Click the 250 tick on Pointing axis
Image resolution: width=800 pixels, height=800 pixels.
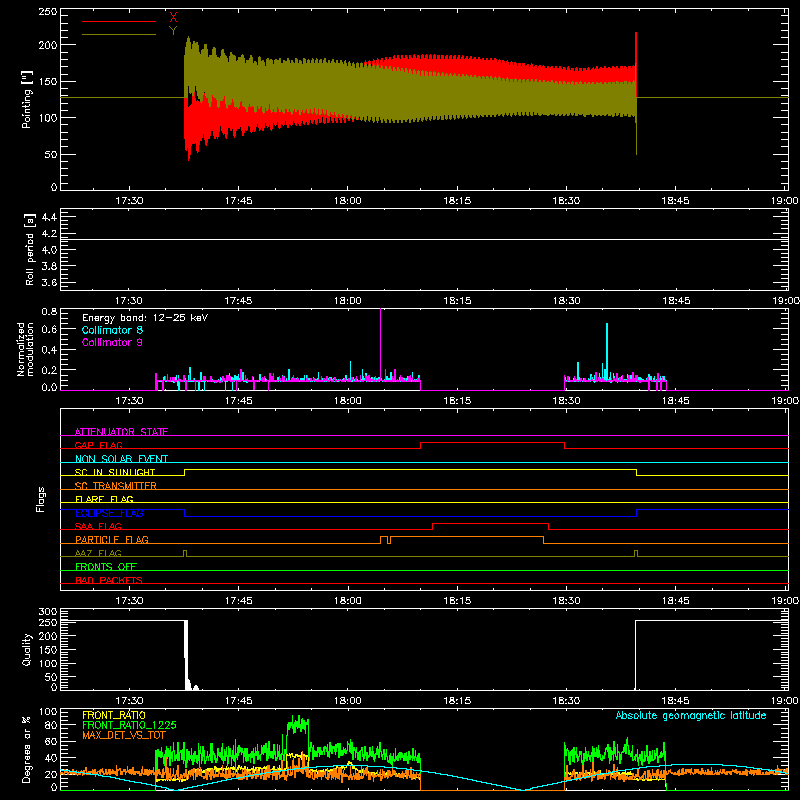pyautogui.click(x=47, y=11)
